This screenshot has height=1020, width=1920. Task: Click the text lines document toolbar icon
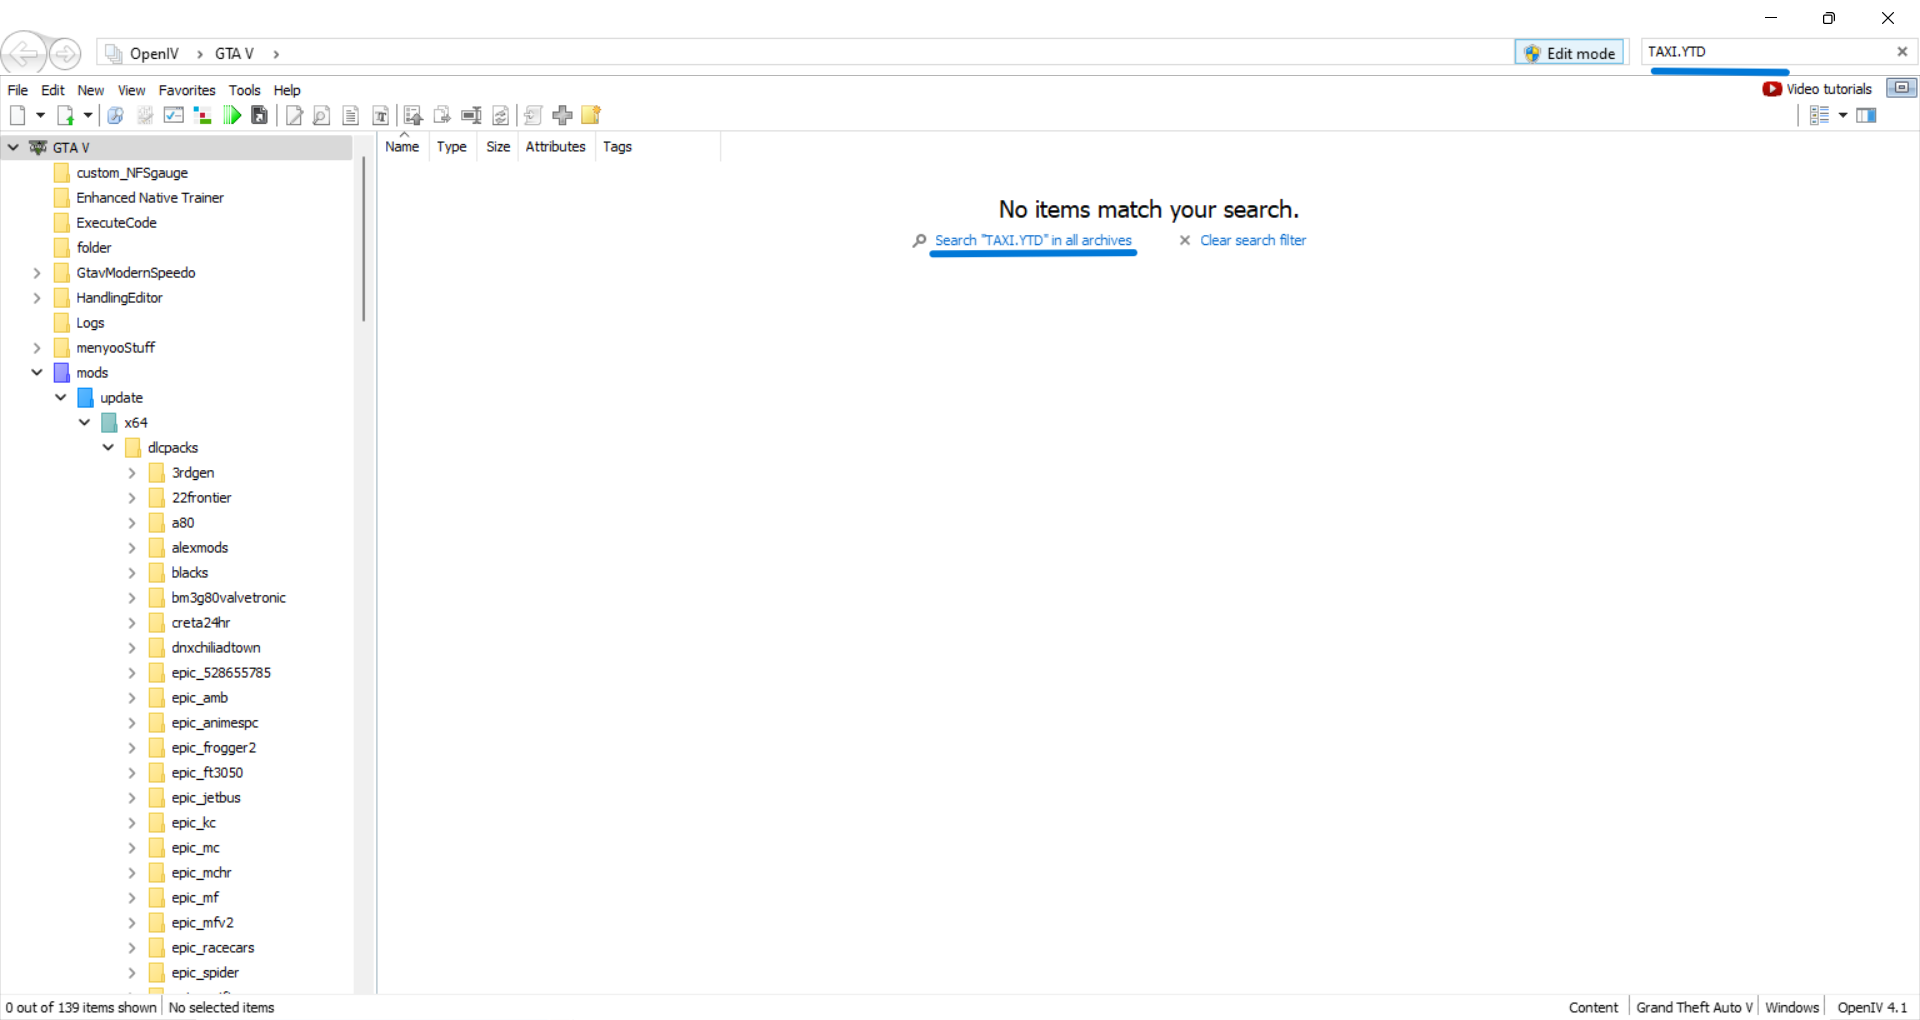(x=350, y=115)
